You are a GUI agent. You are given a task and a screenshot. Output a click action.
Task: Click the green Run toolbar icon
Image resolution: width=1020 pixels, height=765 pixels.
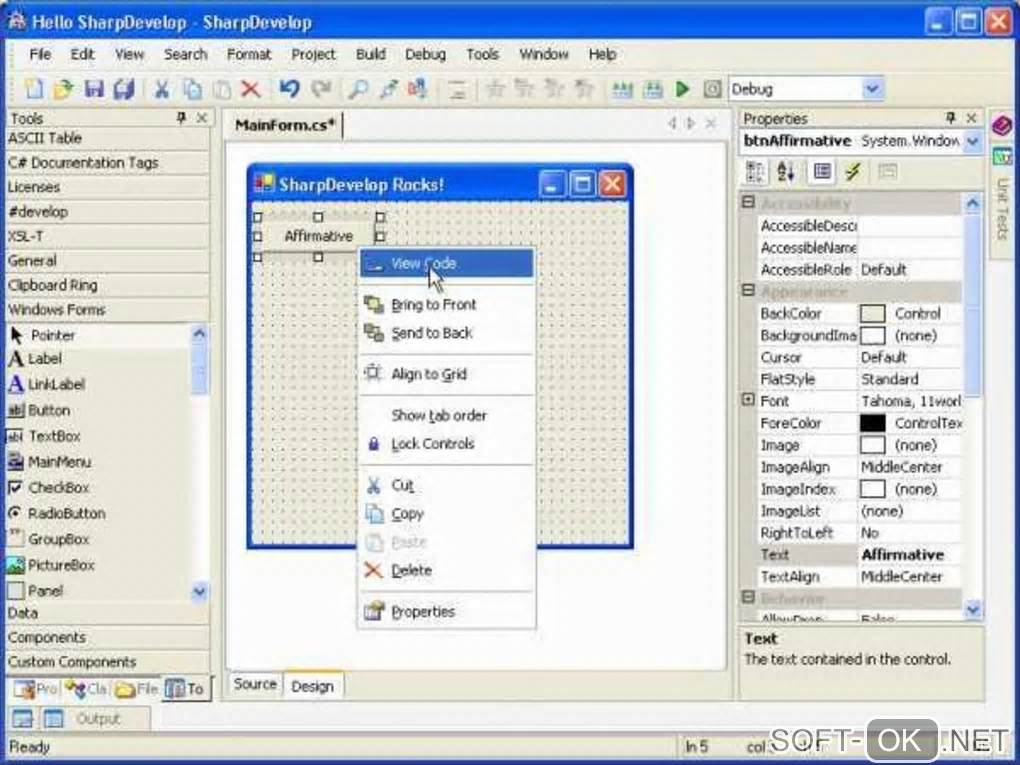click(682, 89)
